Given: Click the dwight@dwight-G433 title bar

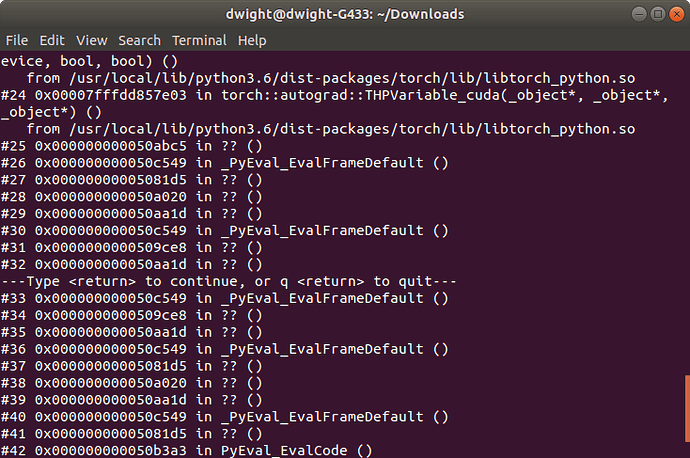Looking at the screenshot, I should 344,13.
